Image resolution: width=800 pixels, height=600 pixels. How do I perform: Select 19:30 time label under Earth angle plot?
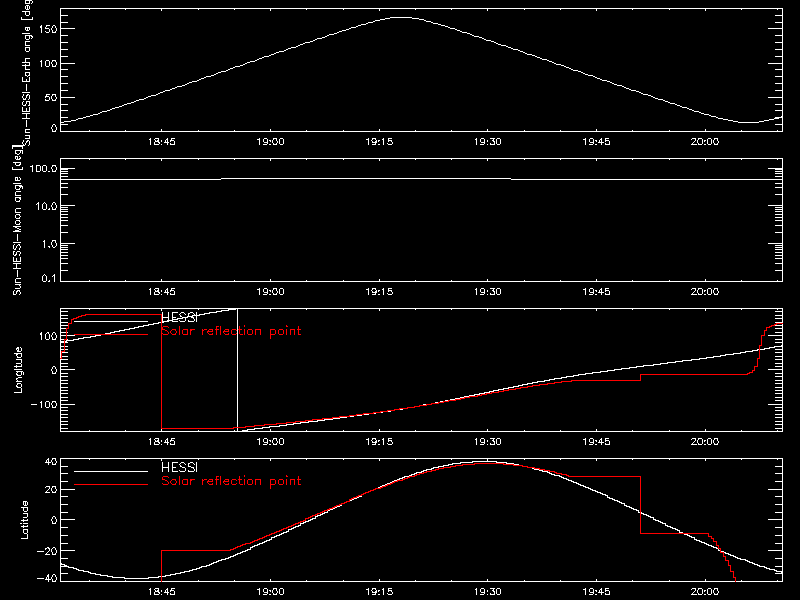click(x=488, y=141)
